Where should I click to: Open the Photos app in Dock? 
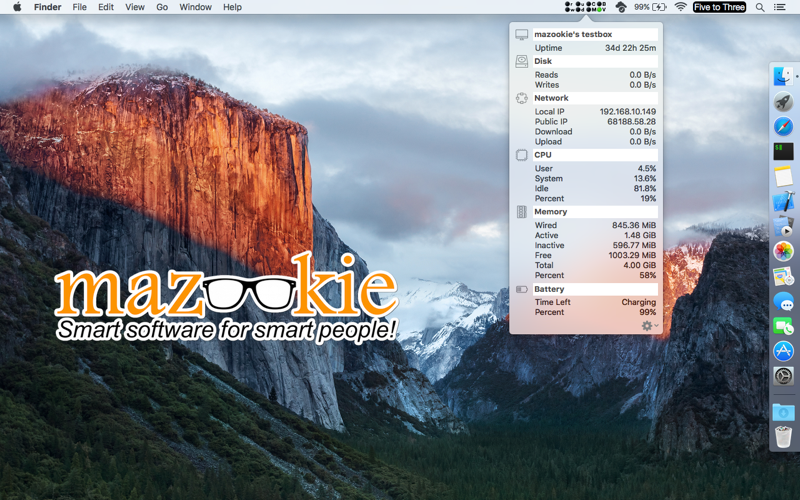tap(783, 251)
